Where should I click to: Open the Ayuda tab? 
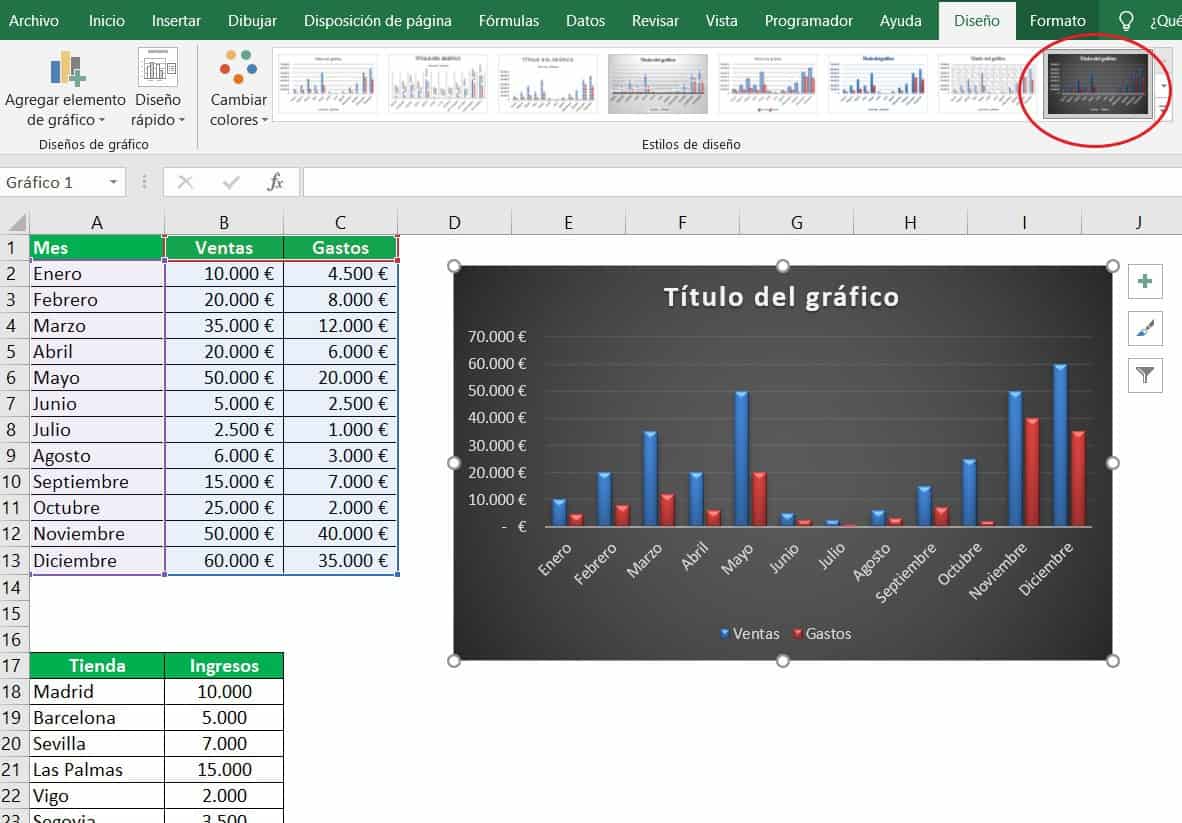(x=901, y=20)
